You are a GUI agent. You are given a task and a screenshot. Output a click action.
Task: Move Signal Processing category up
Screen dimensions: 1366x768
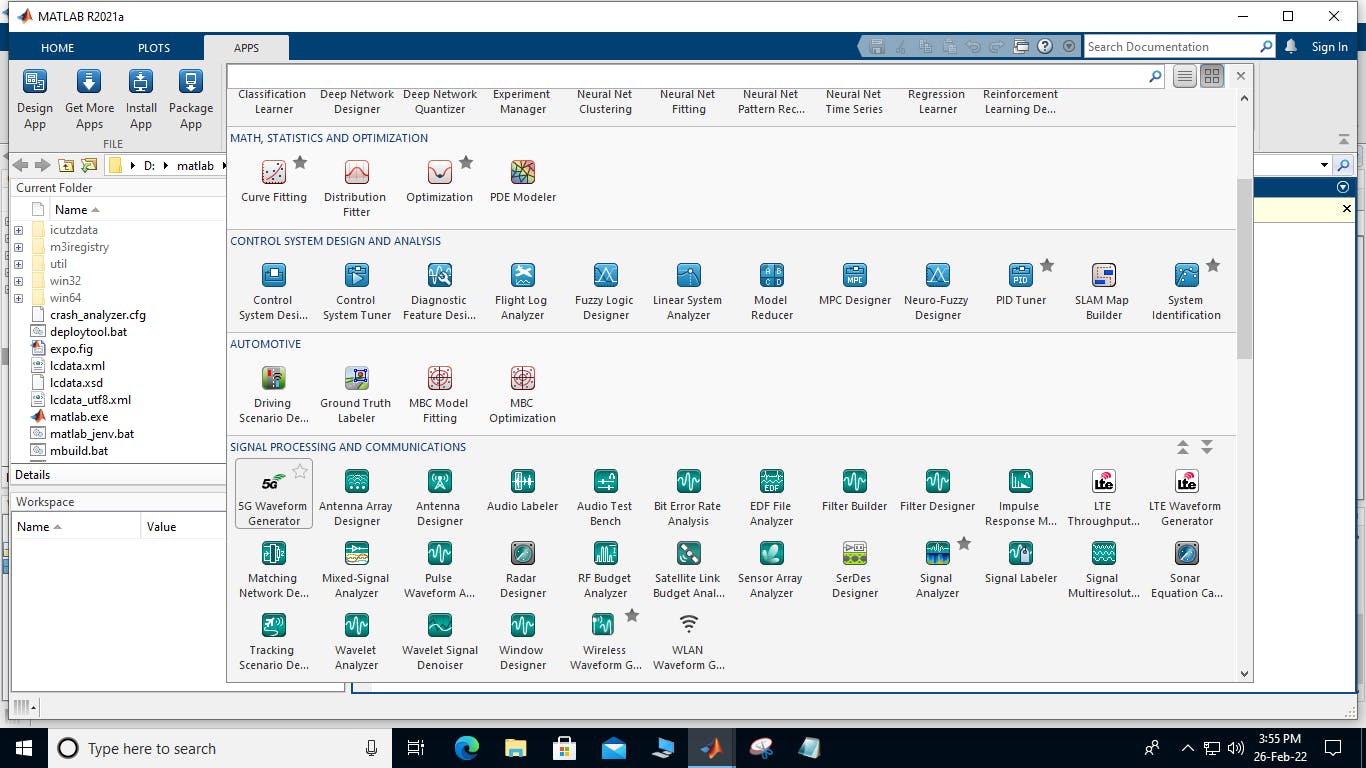pyautogui.click(x=1183, y=447)
